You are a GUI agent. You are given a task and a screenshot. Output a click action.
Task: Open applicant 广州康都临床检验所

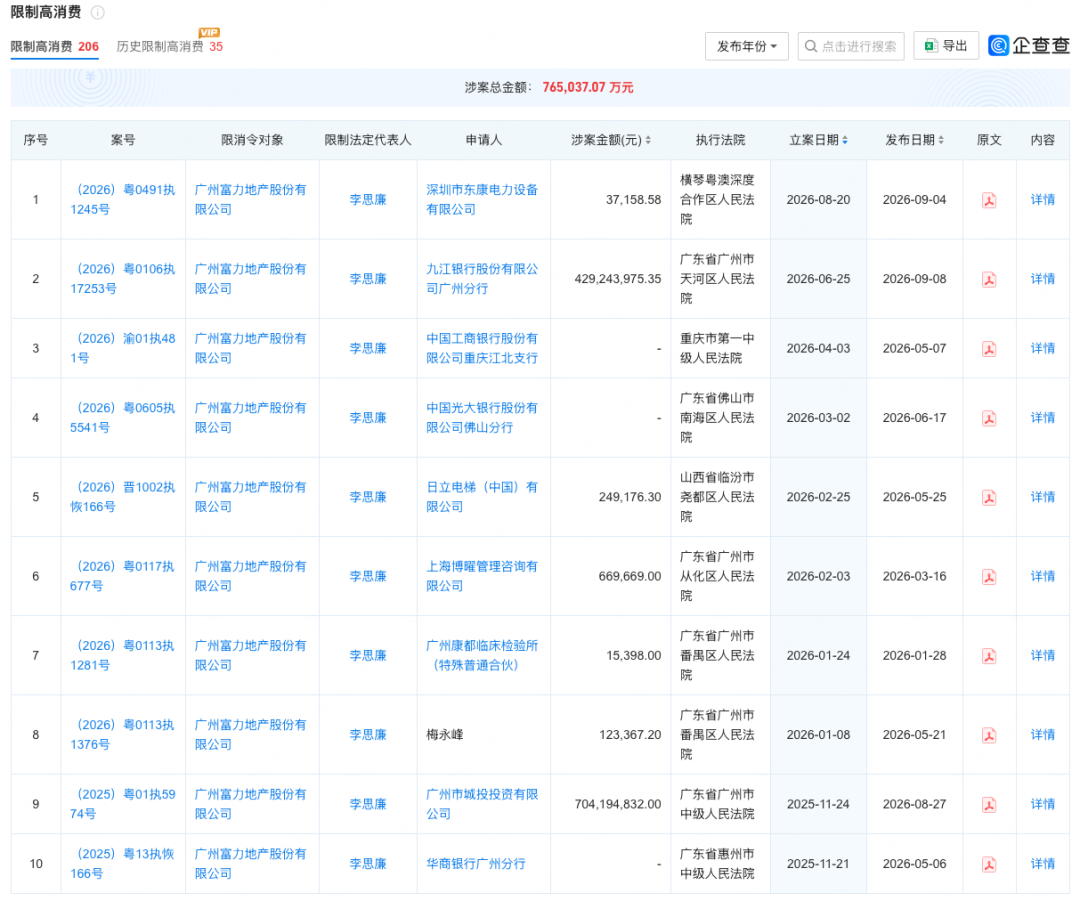pyautogui.click(x=482, y=656)
